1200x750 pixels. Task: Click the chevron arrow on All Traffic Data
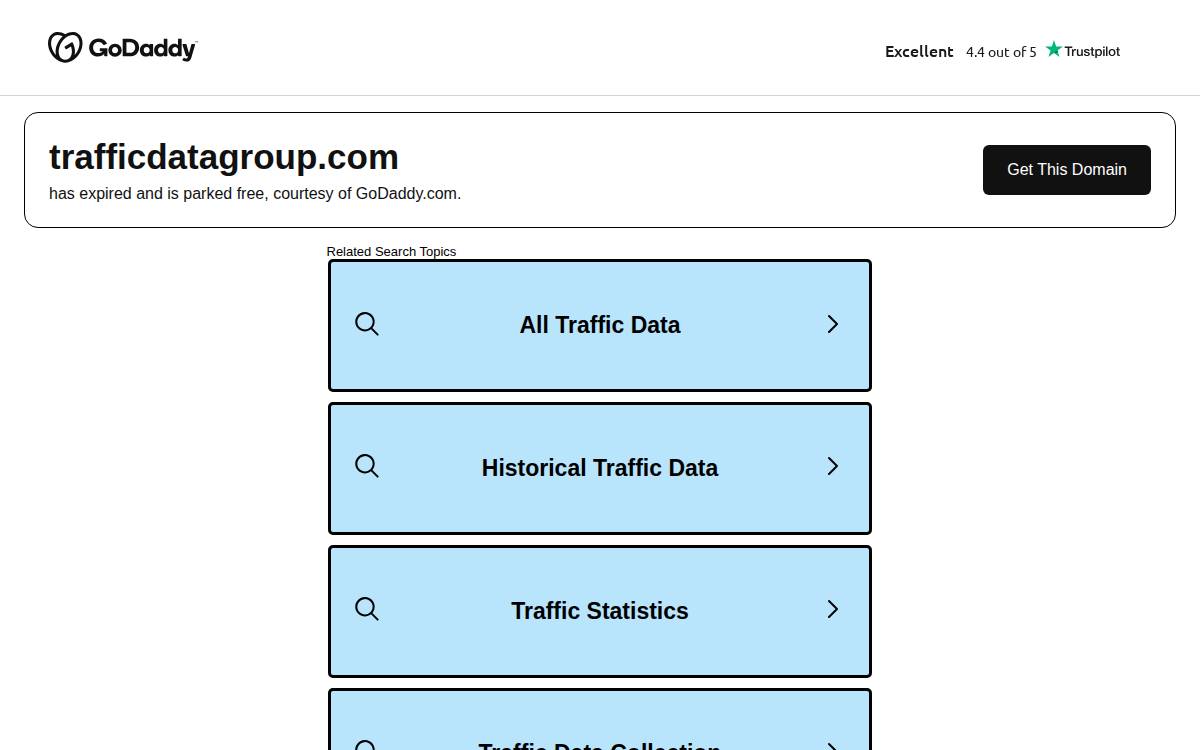832,324
